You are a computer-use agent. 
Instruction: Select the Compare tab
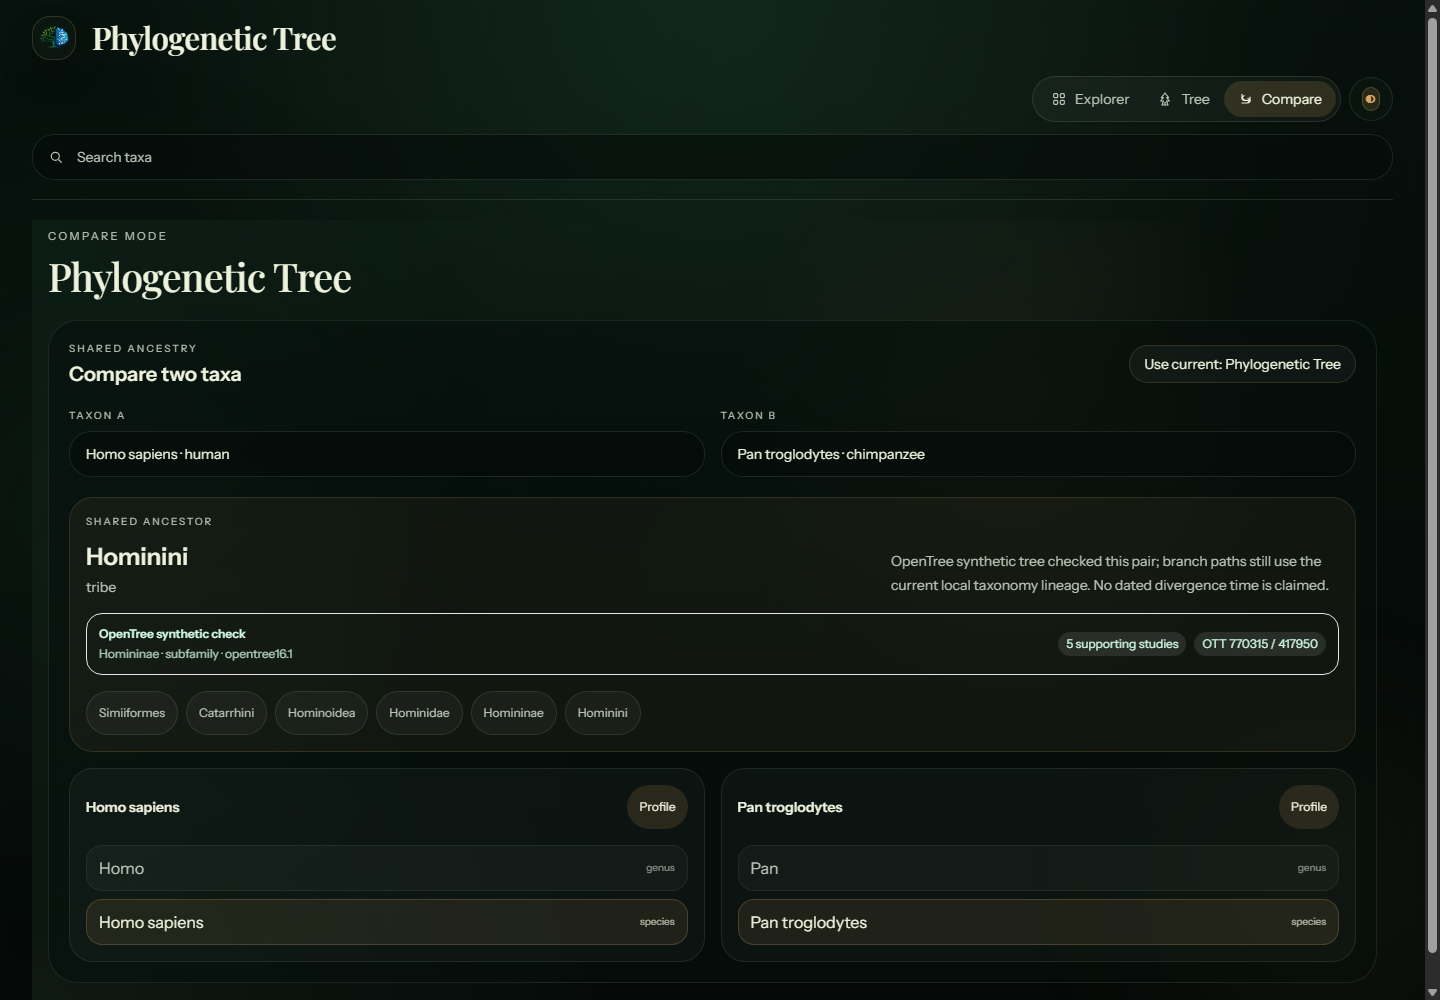(x=1280, y=99)
